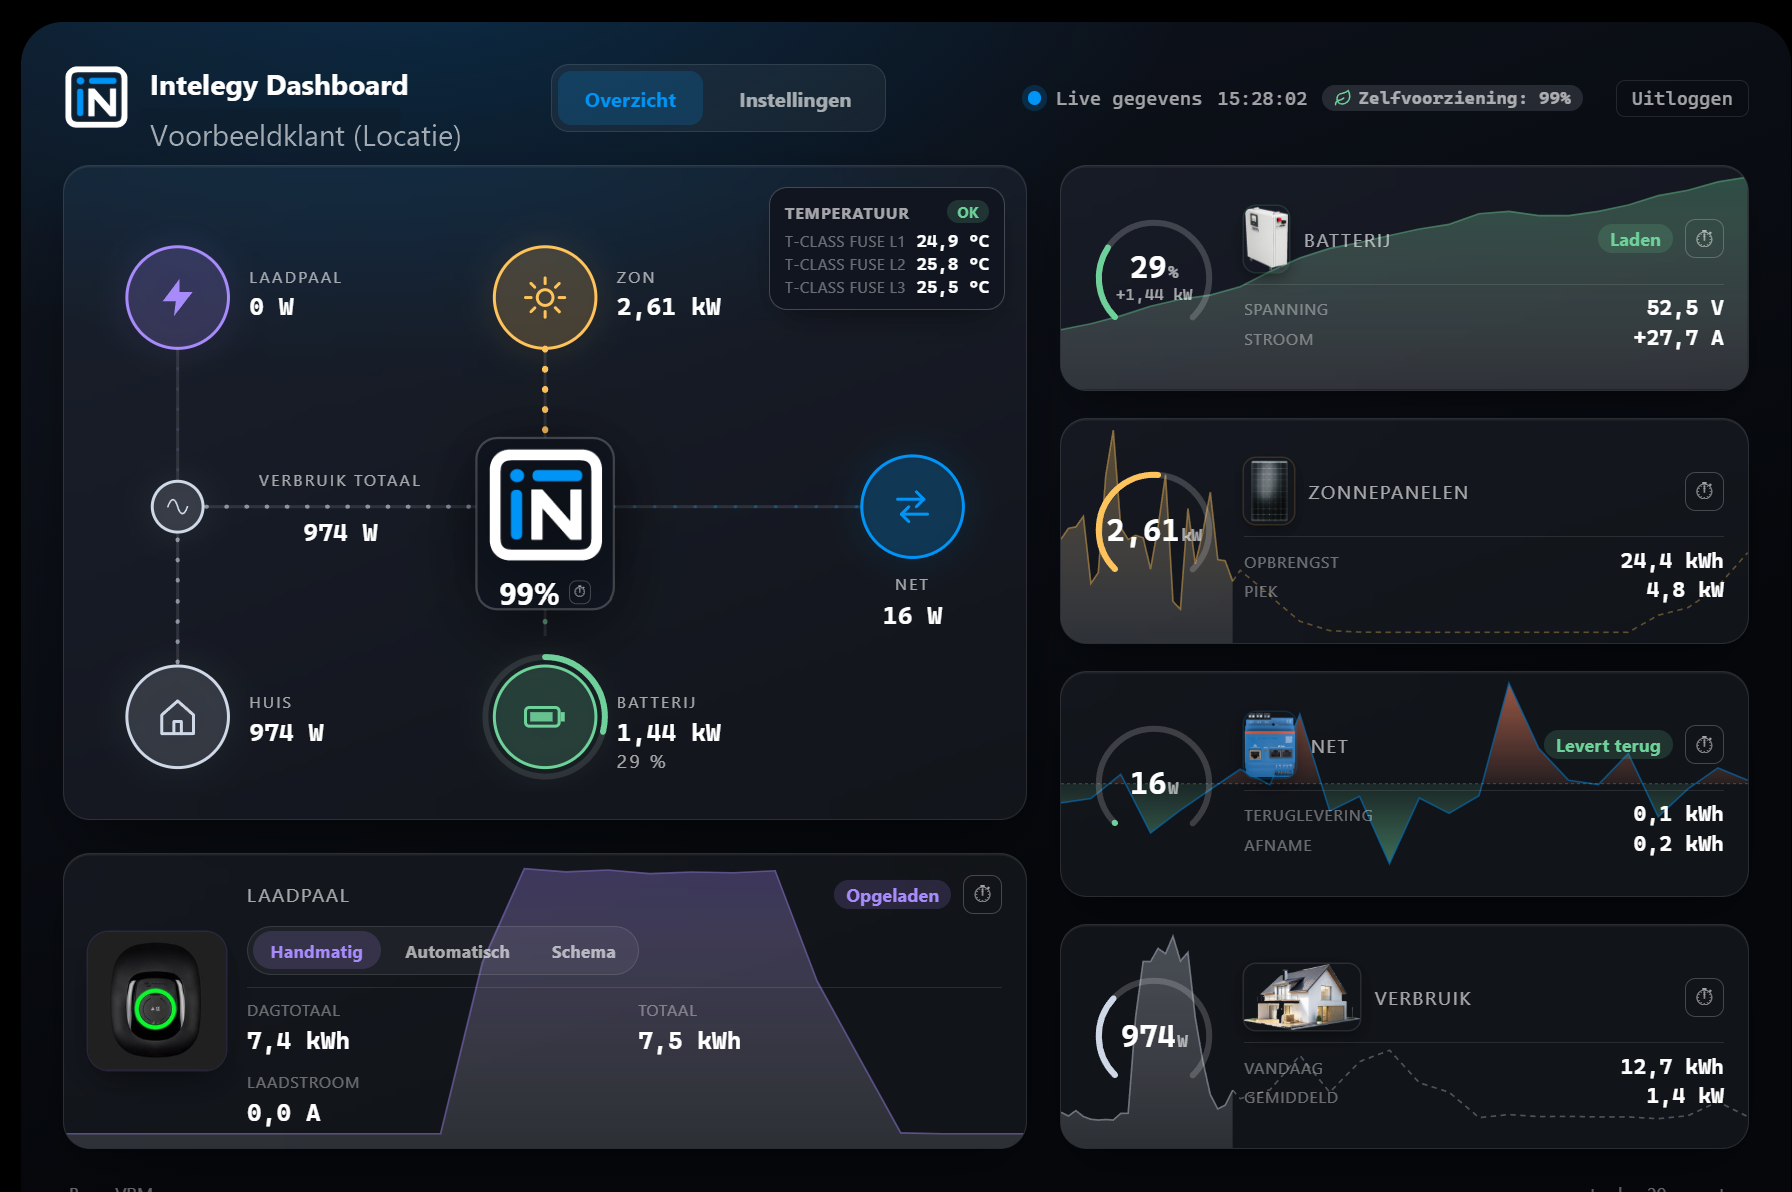Select Handmatig charging mode
Screen dimensions: 1792x1192
click(x=316, y=951)
